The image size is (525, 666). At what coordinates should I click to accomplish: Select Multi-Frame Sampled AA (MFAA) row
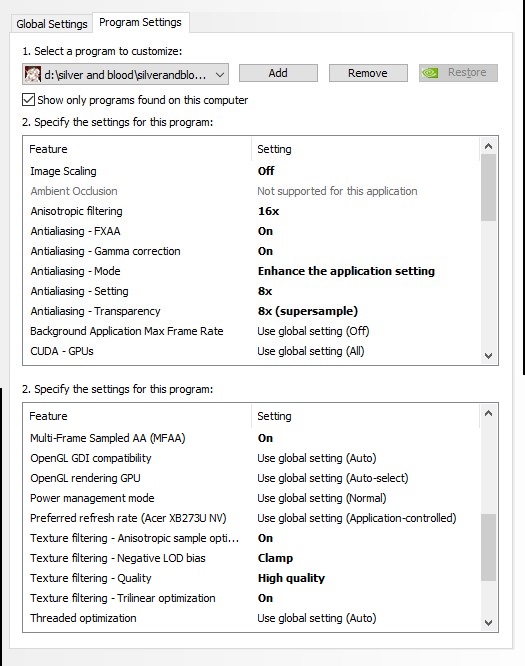pyautogui.click(x=252, y=438)
